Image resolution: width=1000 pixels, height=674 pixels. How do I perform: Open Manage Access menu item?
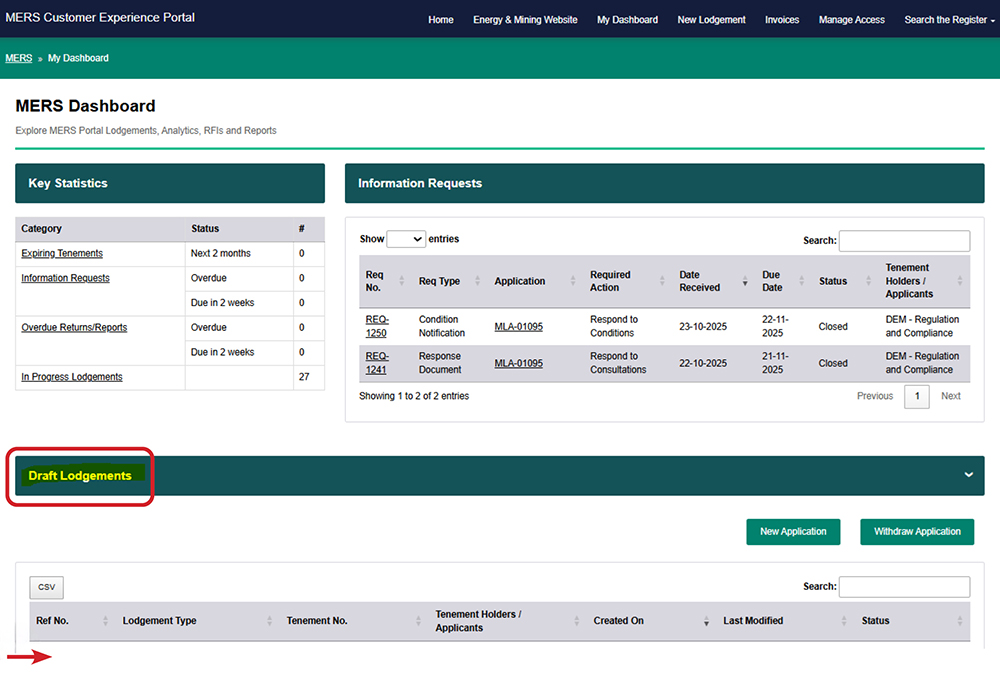(x=851, y=20)
